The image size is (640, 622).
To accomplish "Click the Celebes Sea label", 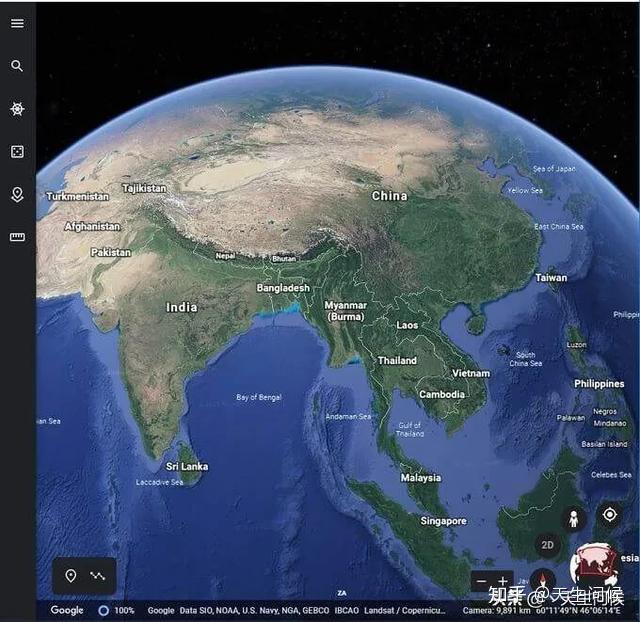I will tap(611, 475).
